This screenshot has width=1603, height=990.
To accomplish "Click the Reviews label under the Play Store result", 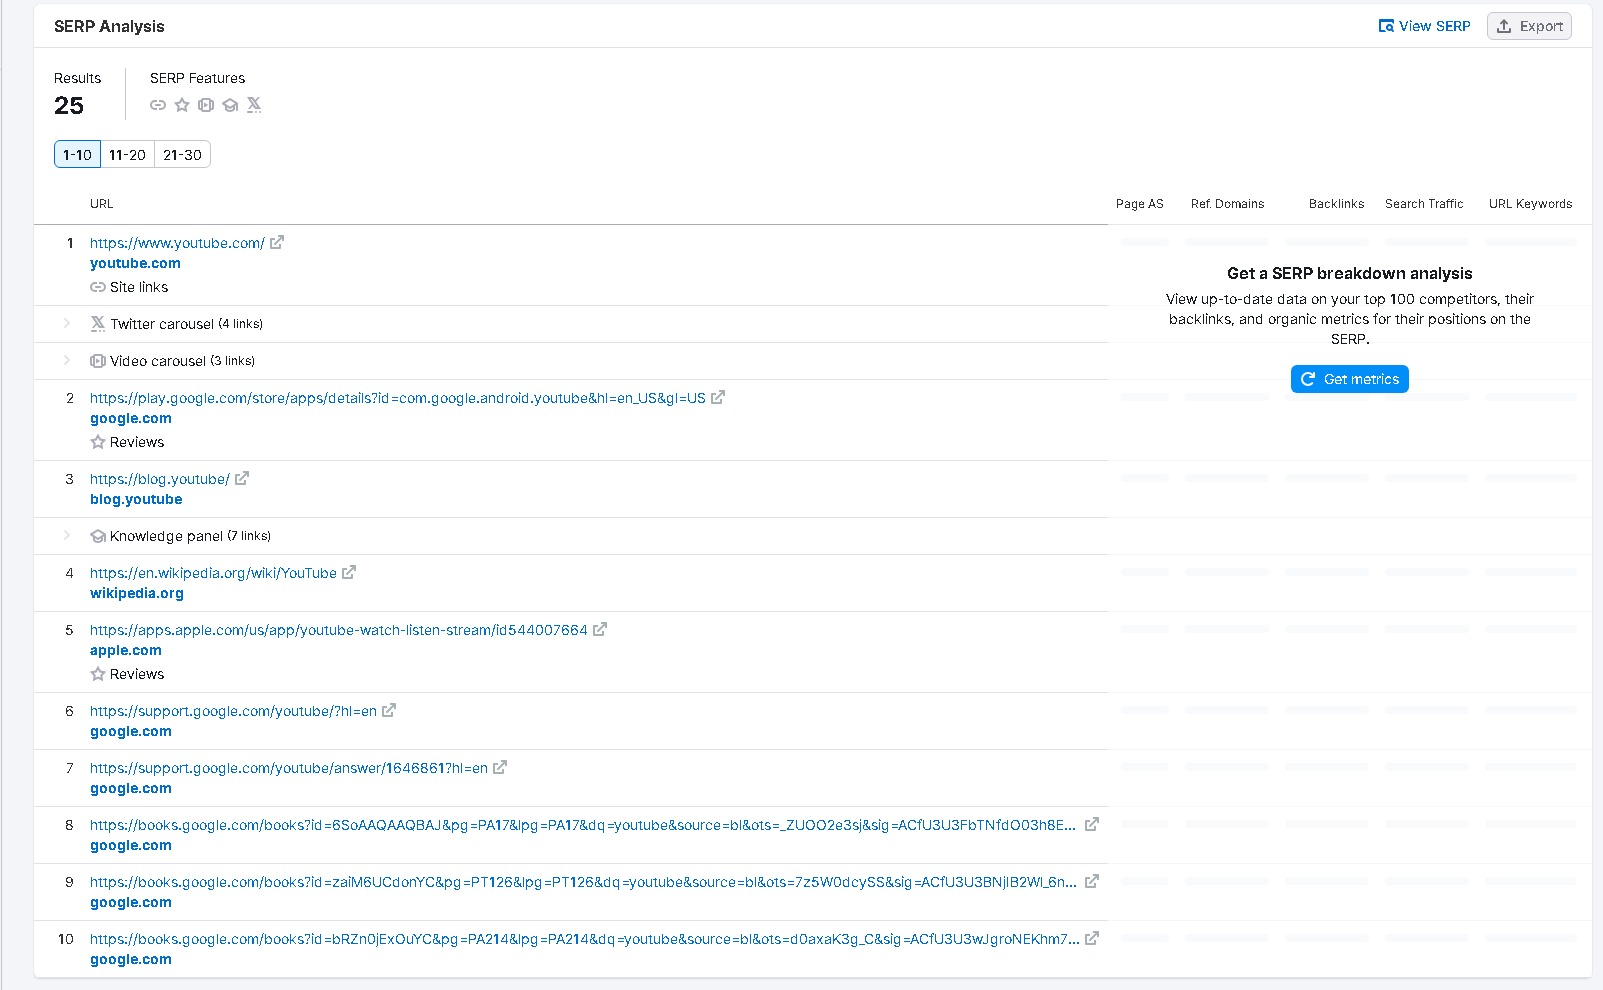I will coord(137,442).
